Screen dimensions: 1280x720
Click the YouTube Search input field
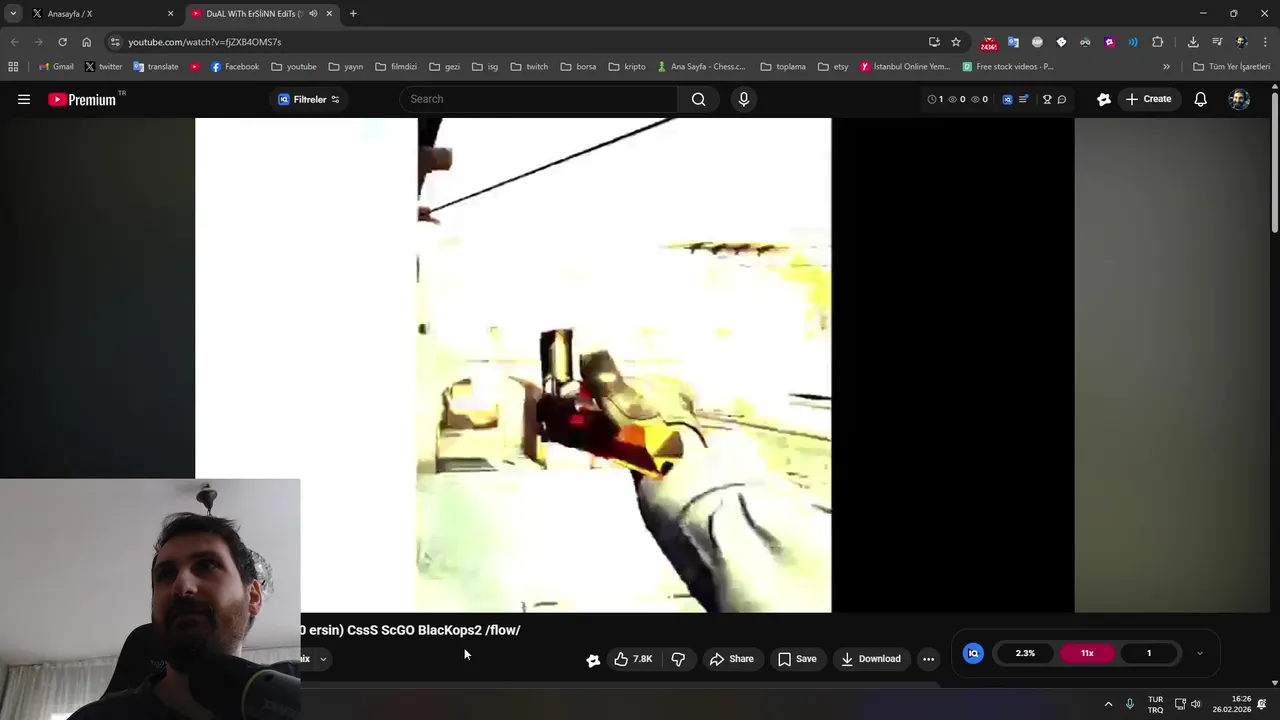[540, 99]
